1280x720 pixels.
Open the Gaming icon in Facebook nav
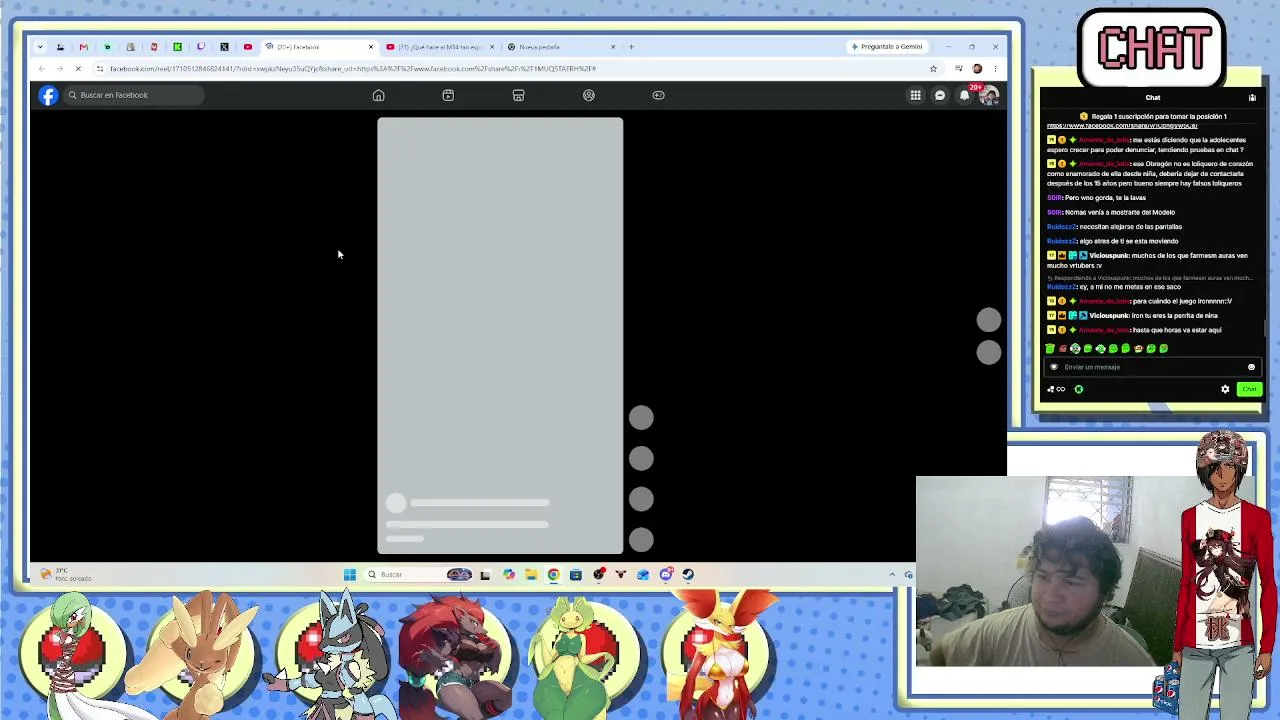(x=658, y=95)
